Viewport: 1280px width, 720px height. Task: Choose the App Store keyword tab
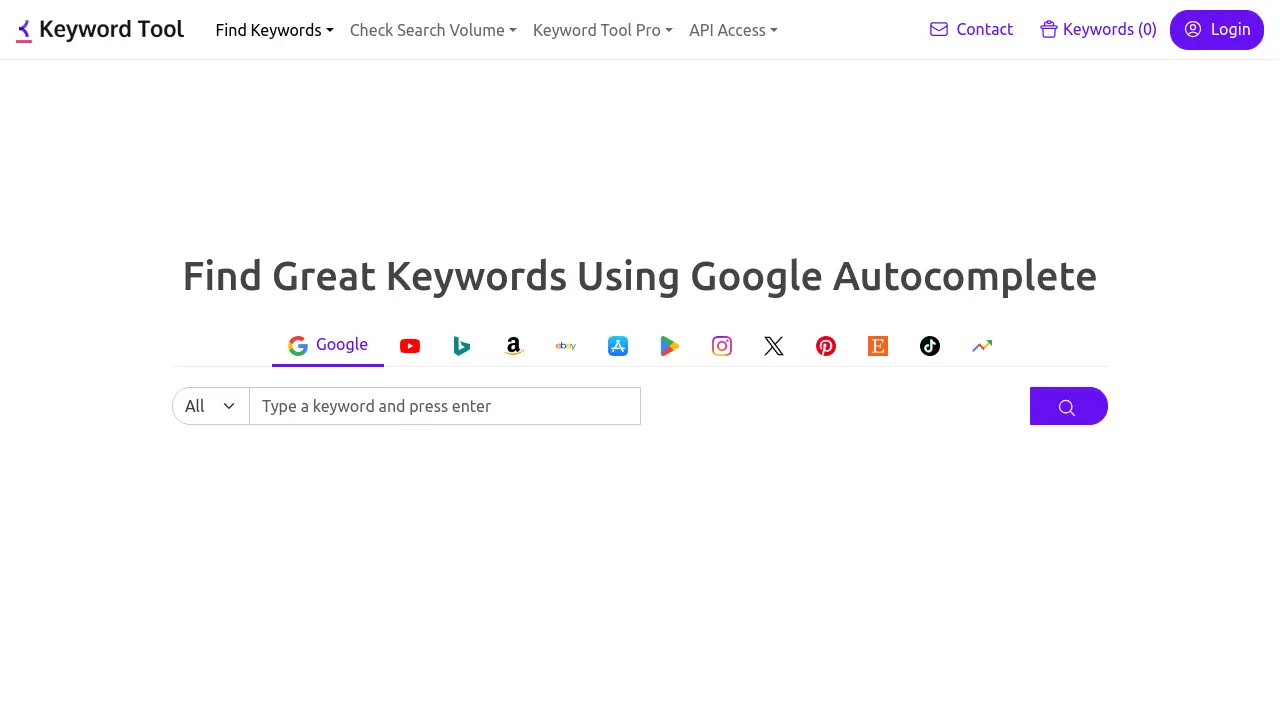618,346
